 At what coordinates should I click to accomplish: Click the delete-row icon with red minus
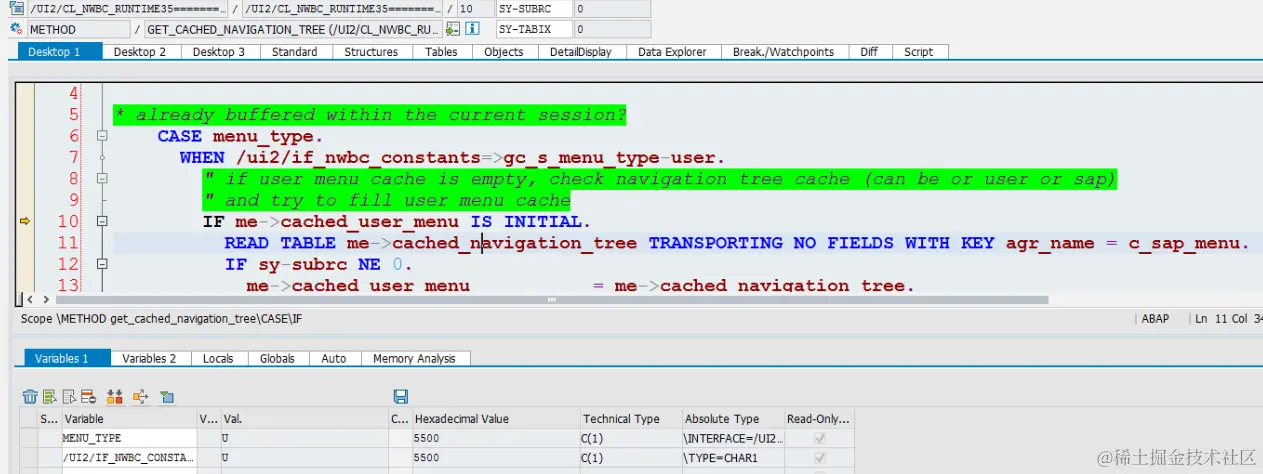coord(88,397)
